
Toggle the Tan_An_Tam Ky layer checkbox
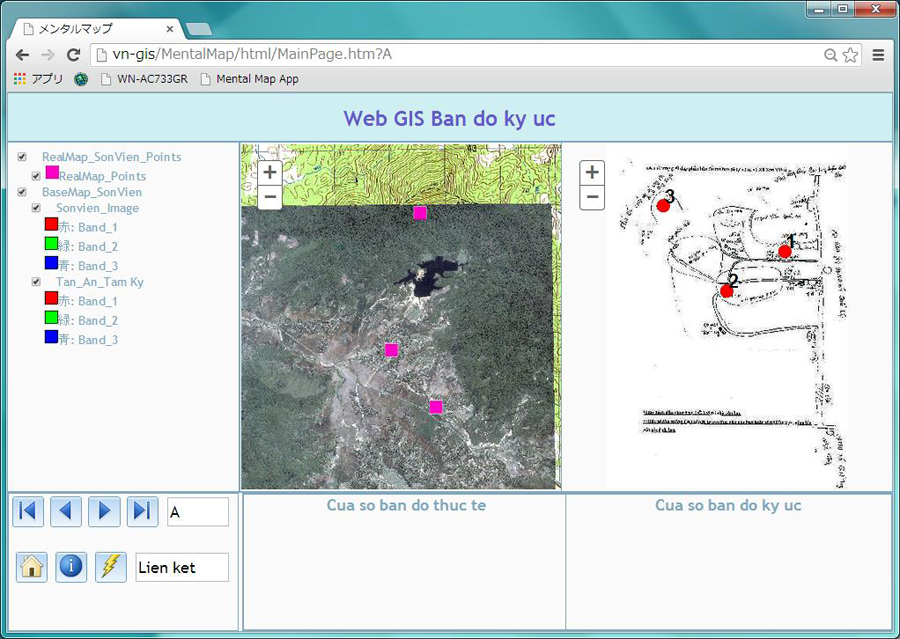[x=36, y=282]
